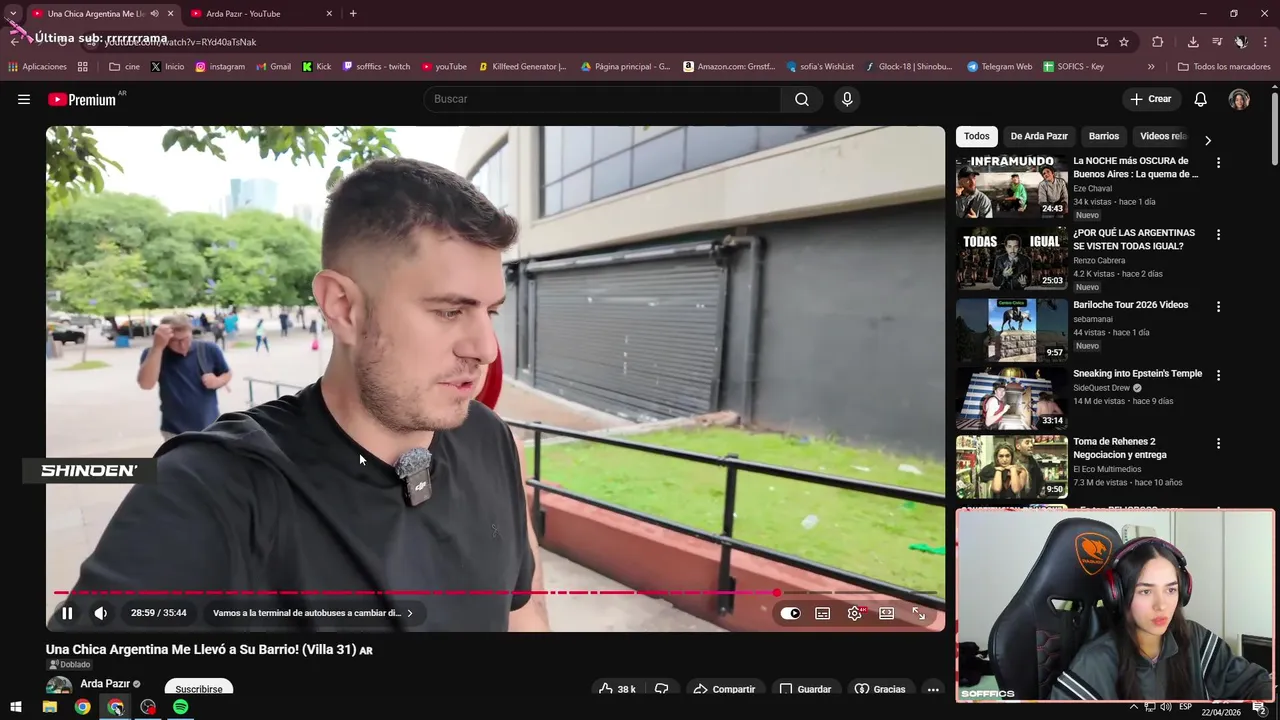Viewport: 1280px width, 720px height.
Task: Open more actions ellipsis below video
Action: click(x=933, y=689)
